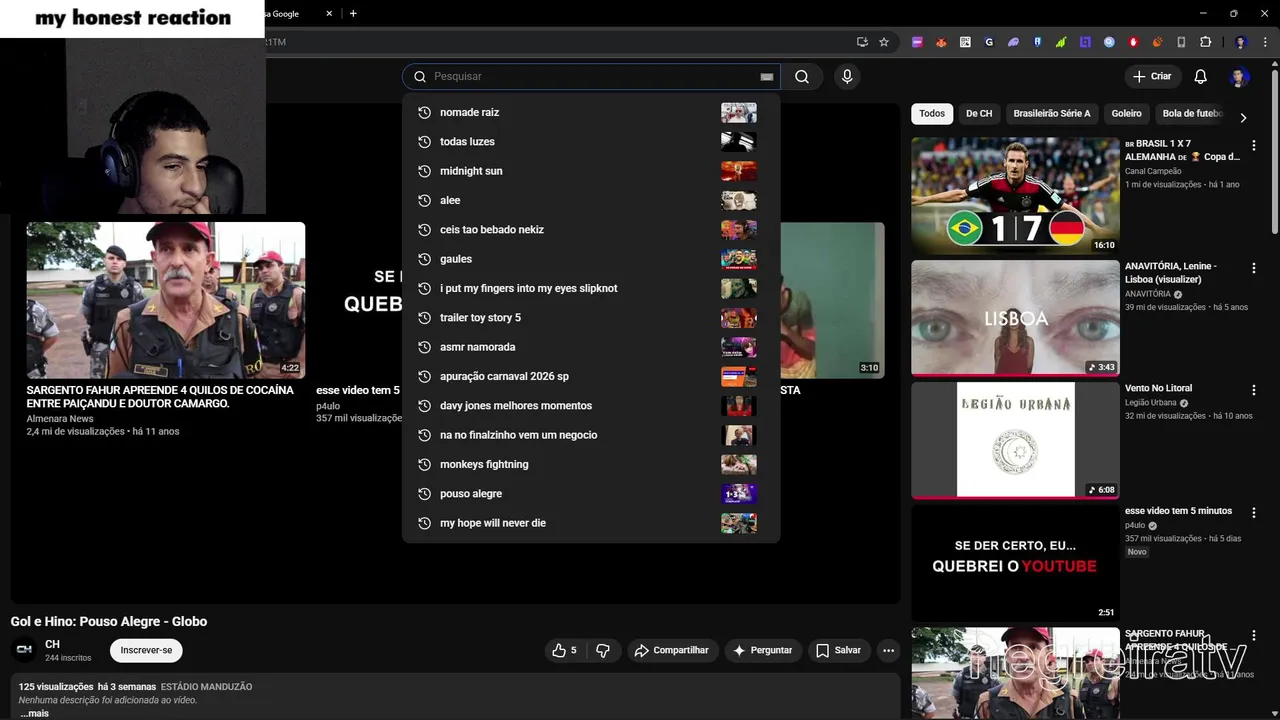Choose 'trailer toy story 5' suggestion
This screenshot has height=720, width=1280.
(x=591, y=318)
